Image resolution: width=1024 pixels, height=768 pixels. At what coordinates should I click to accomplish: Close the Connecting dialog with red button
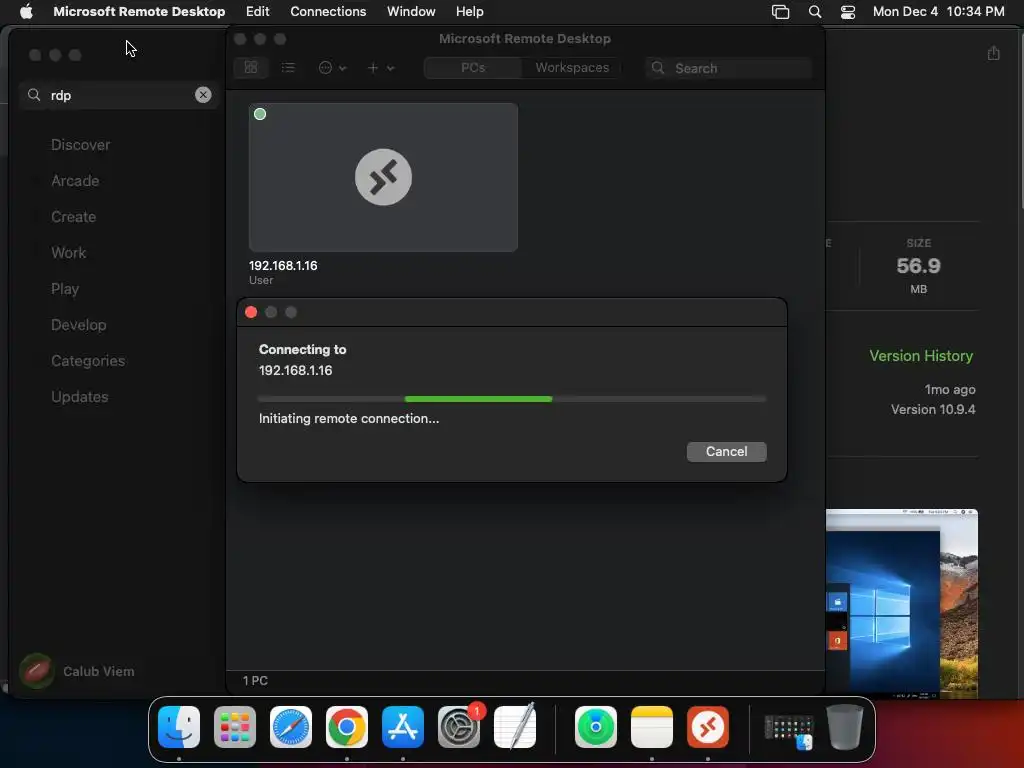[x=251, y=312]
